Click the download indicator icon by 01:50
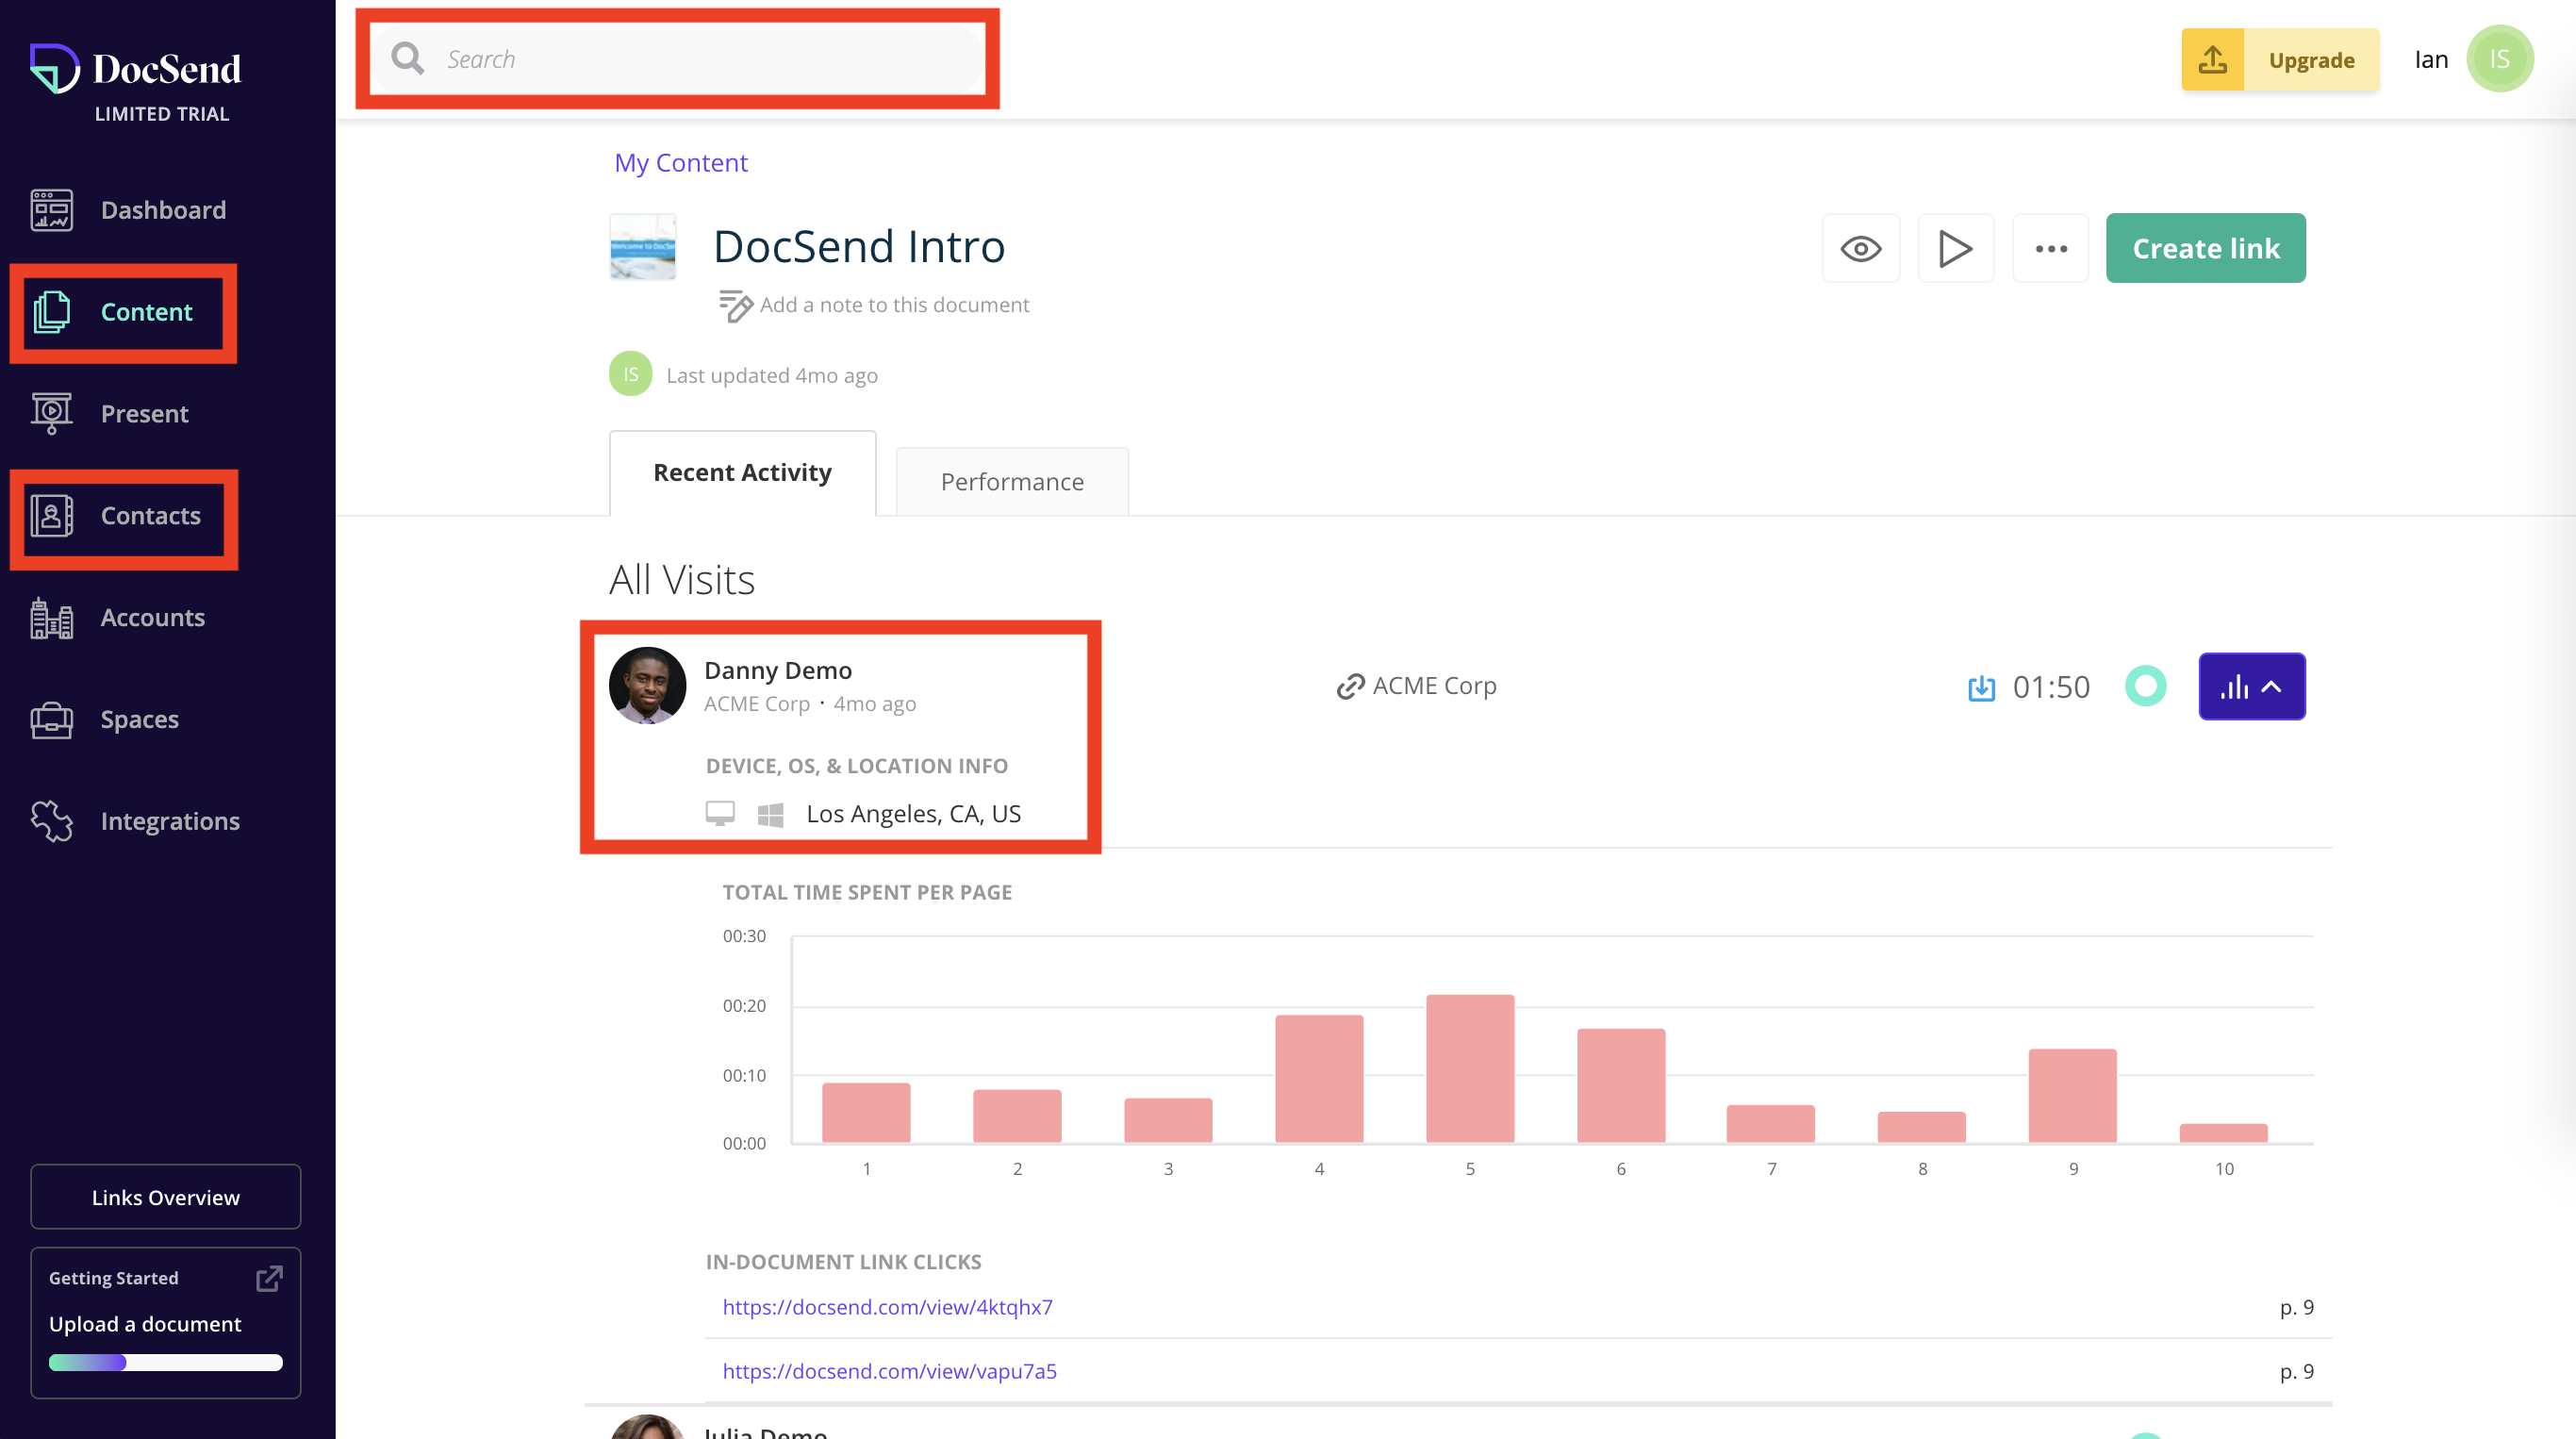 [1981, 688]
